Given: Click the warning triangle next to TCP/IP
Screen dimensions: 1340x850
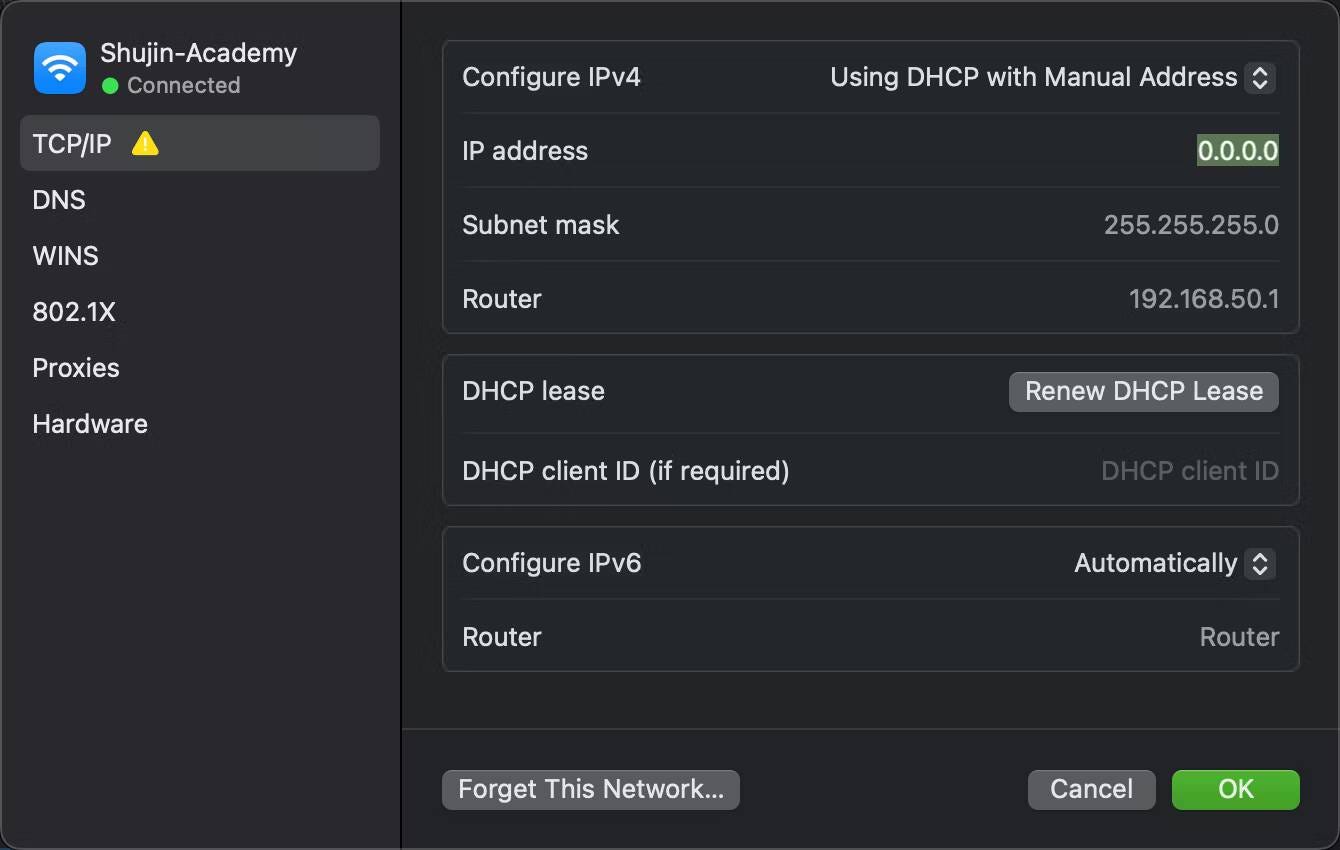Looking at the screenshot, I should [x=145, y=143].
